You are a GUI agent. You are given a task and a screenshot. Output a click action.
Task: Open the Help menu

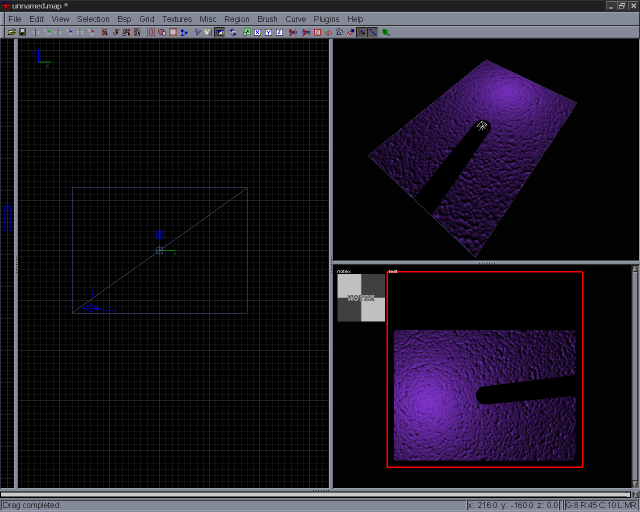coord(355,19)
